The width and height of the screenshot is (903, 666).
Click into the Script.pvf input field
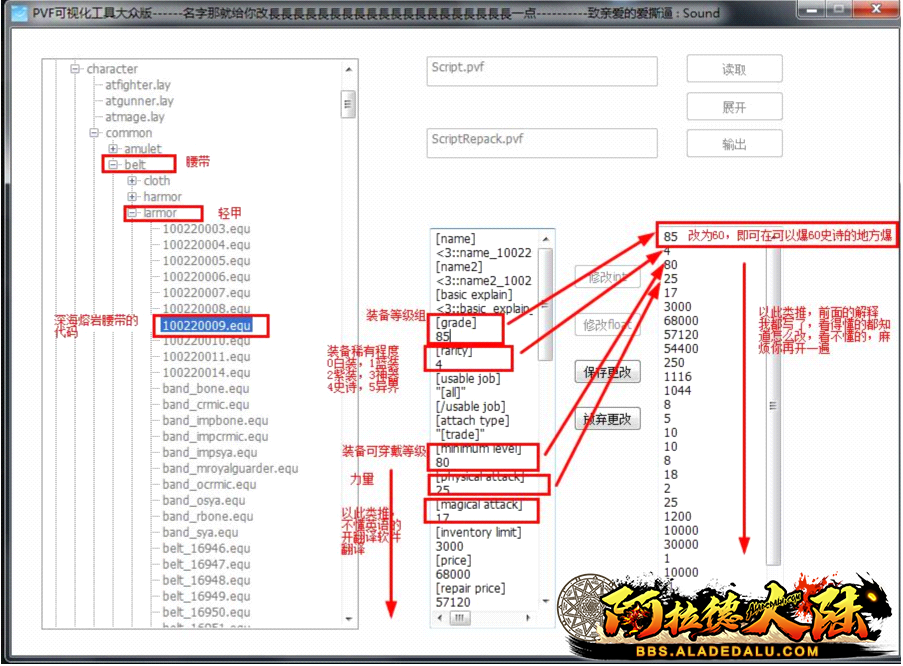point(541,70)
